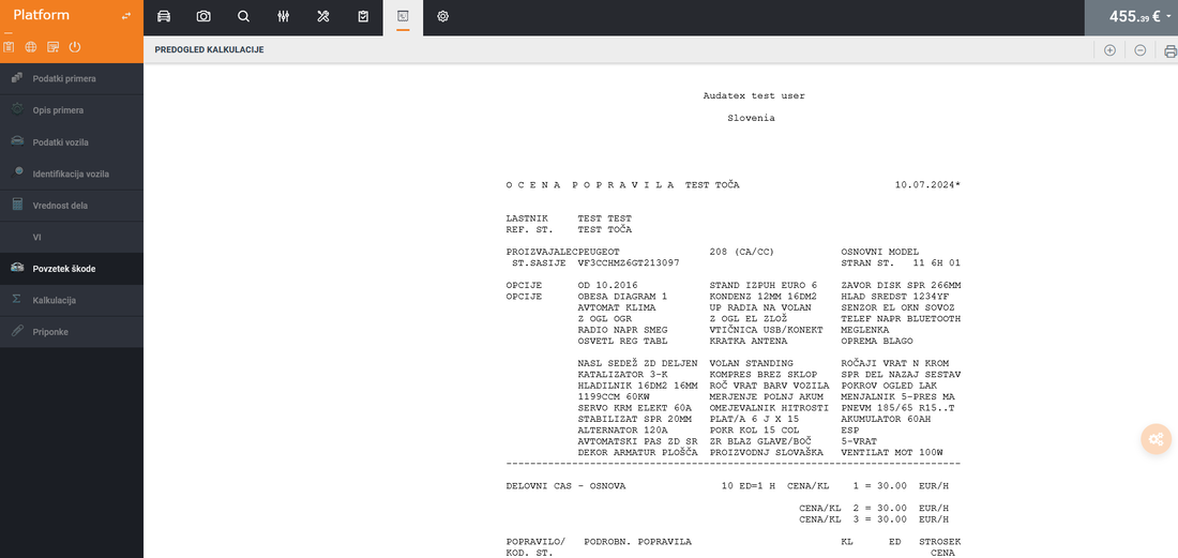1178x558 pixels.
Task: Go to Identifikacija vozila section
Action: pyautogui.click(x=70, y=174)
